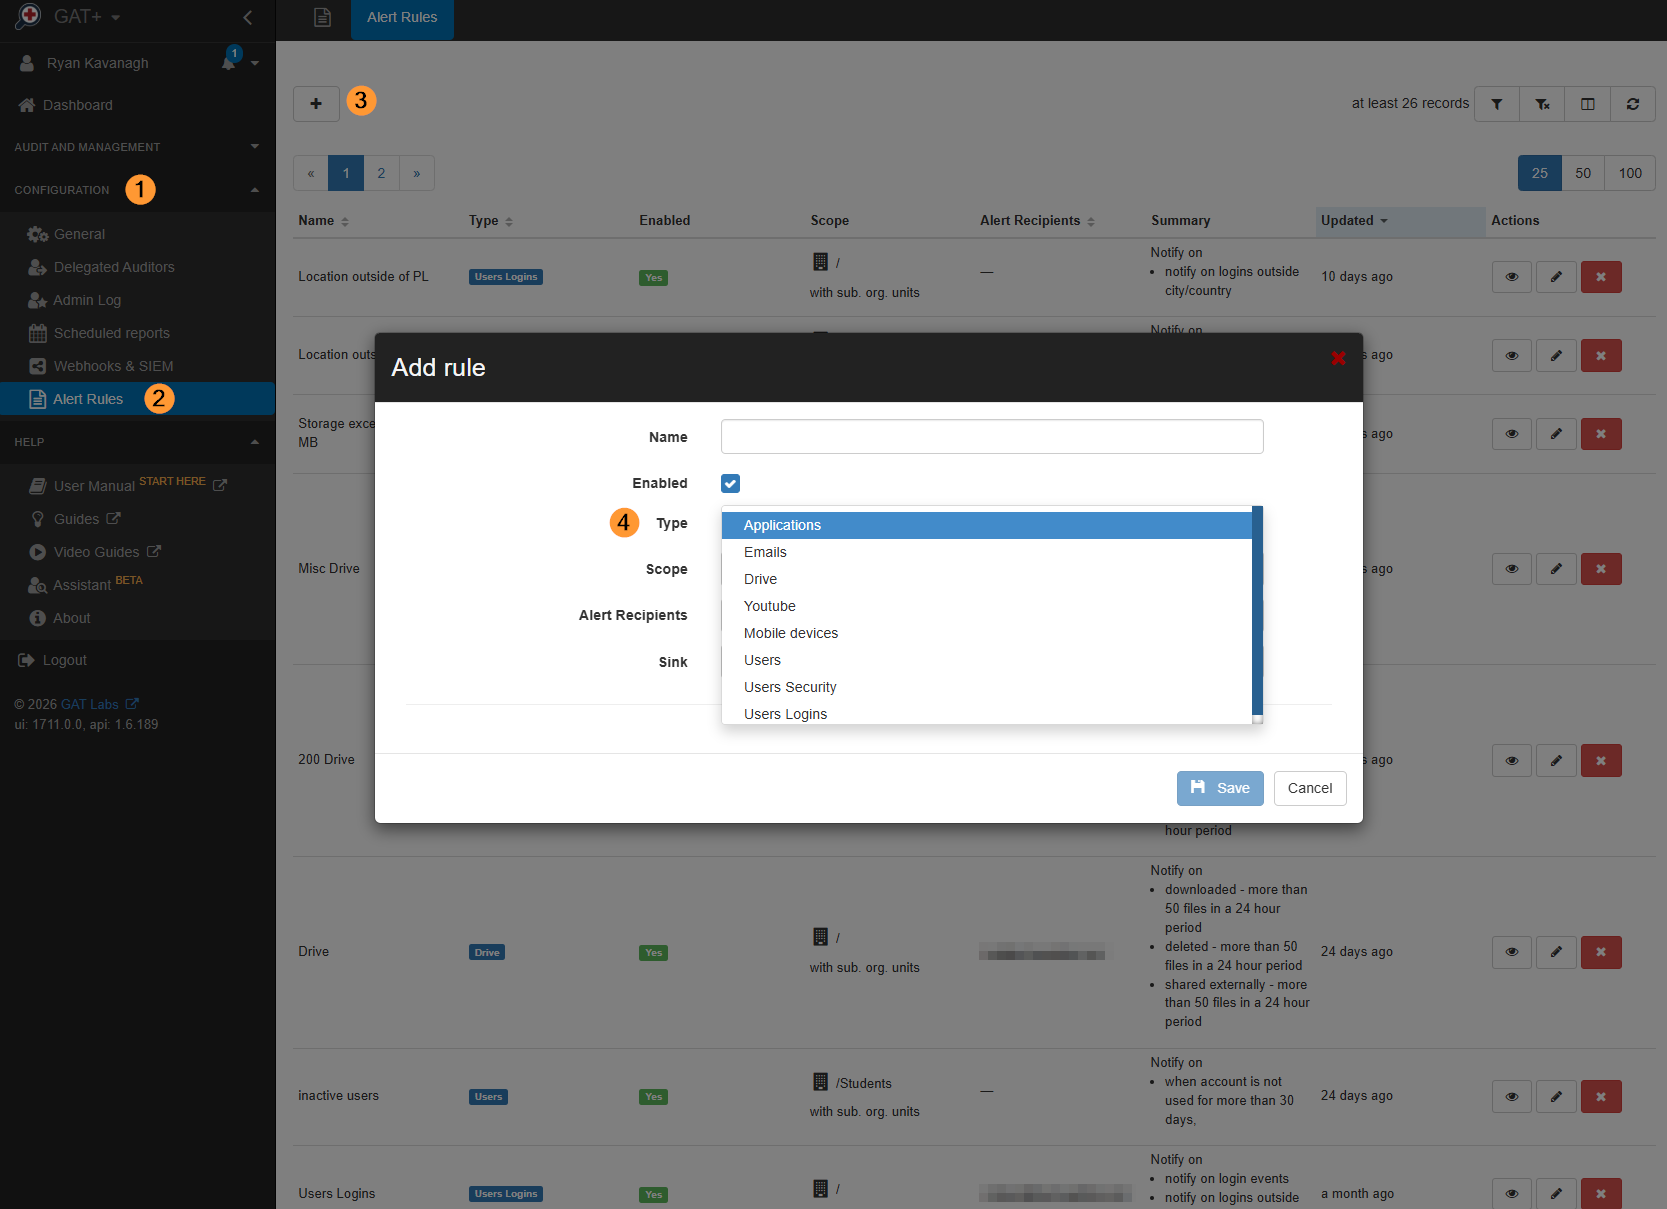The image size is (1667, 1209).
Task: Click the plus icon to add rule
Action: [x=316, y=103]
